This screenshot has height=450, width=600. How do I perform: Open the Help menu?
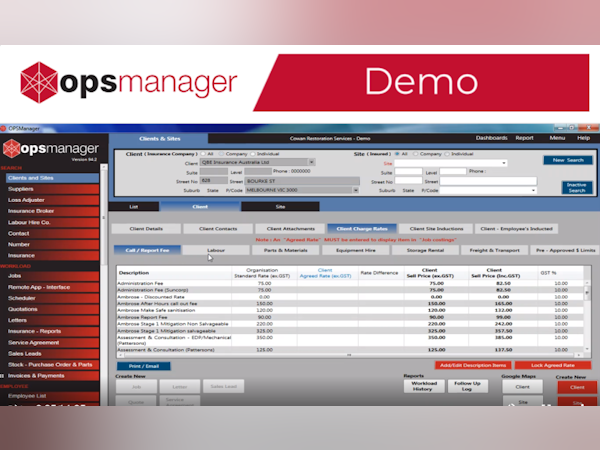[x=583, y=138]
